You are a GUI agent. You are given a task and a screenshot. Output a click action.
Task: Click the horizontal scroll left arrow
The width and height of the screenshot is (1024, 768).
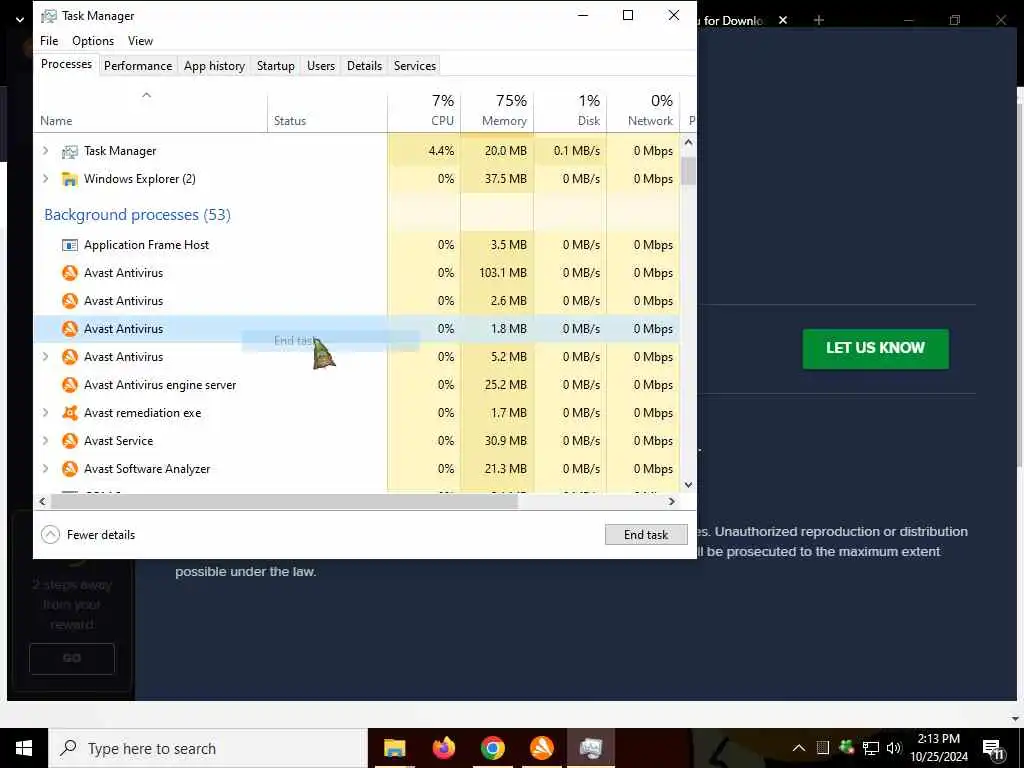42,502
